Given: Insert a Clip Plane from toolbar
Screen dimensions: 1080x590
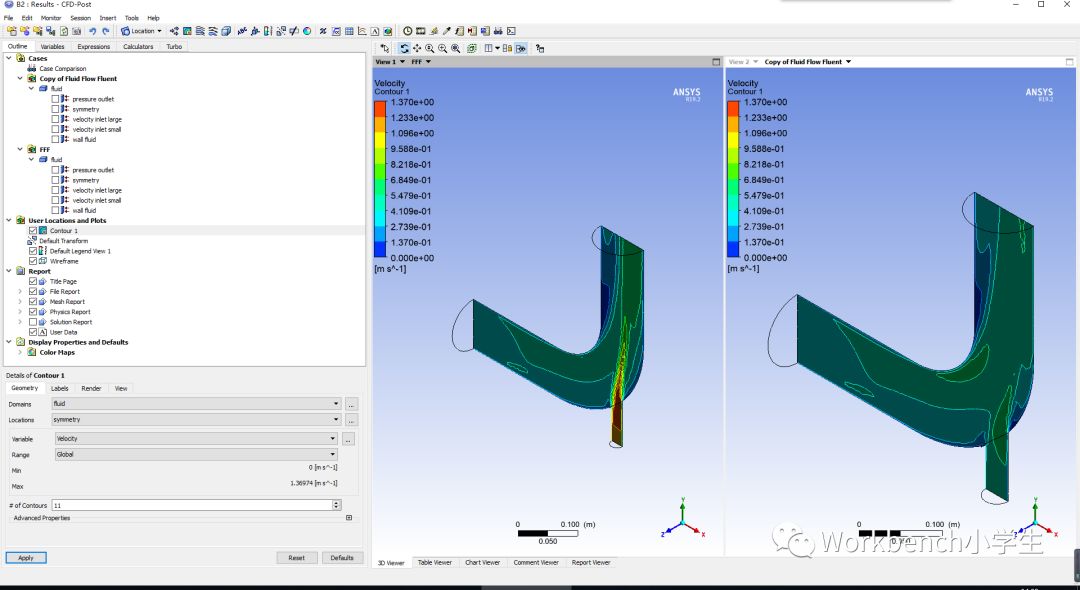Looking at the screenshot, I should click(x=294, y=31).
